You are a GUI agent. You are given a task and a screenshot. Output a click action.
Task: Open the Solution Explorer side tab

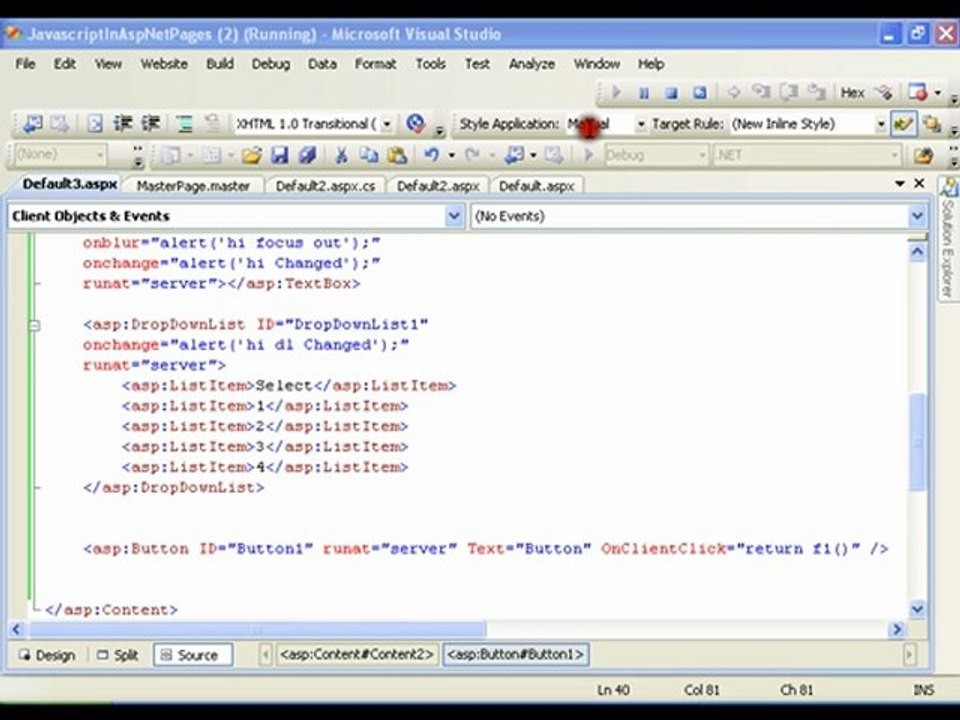[x=948, y=239]
